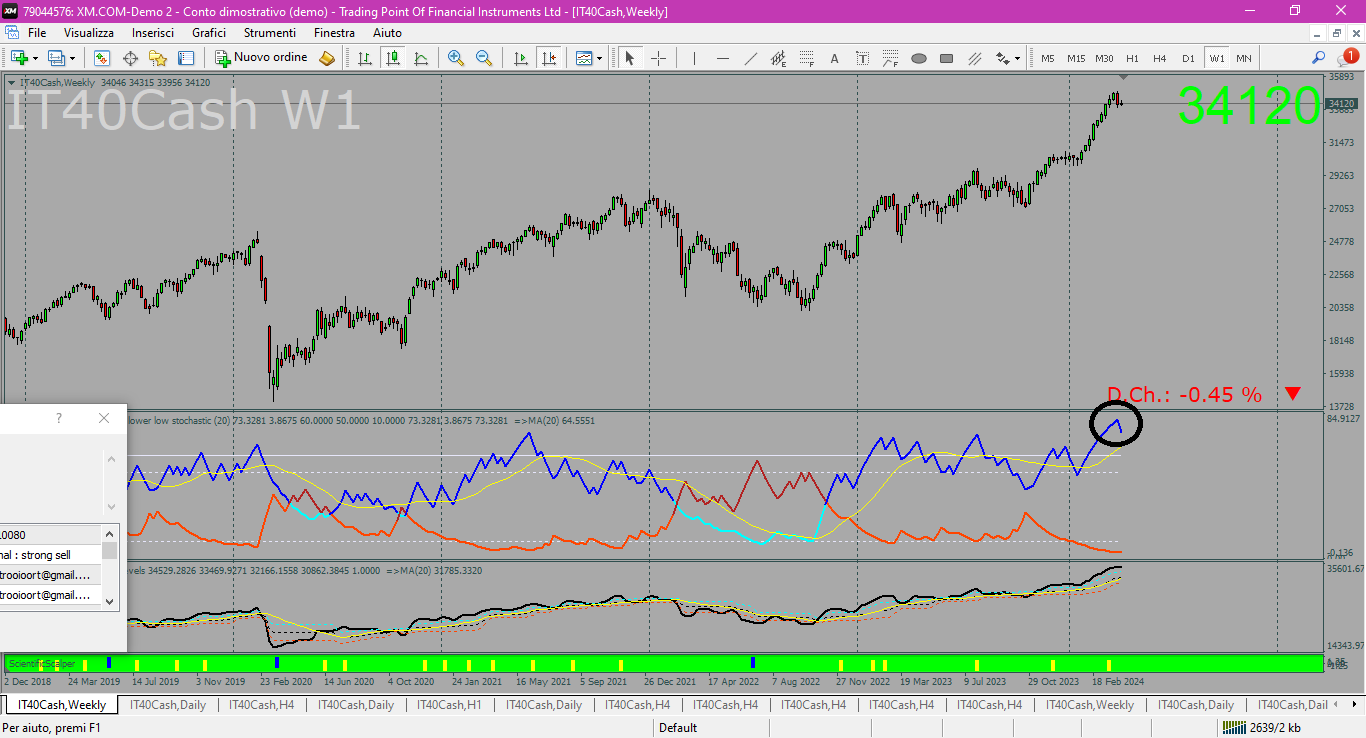Switch to the IT40Cash,H1 chart tab
1366x738 pixels.
449,705
